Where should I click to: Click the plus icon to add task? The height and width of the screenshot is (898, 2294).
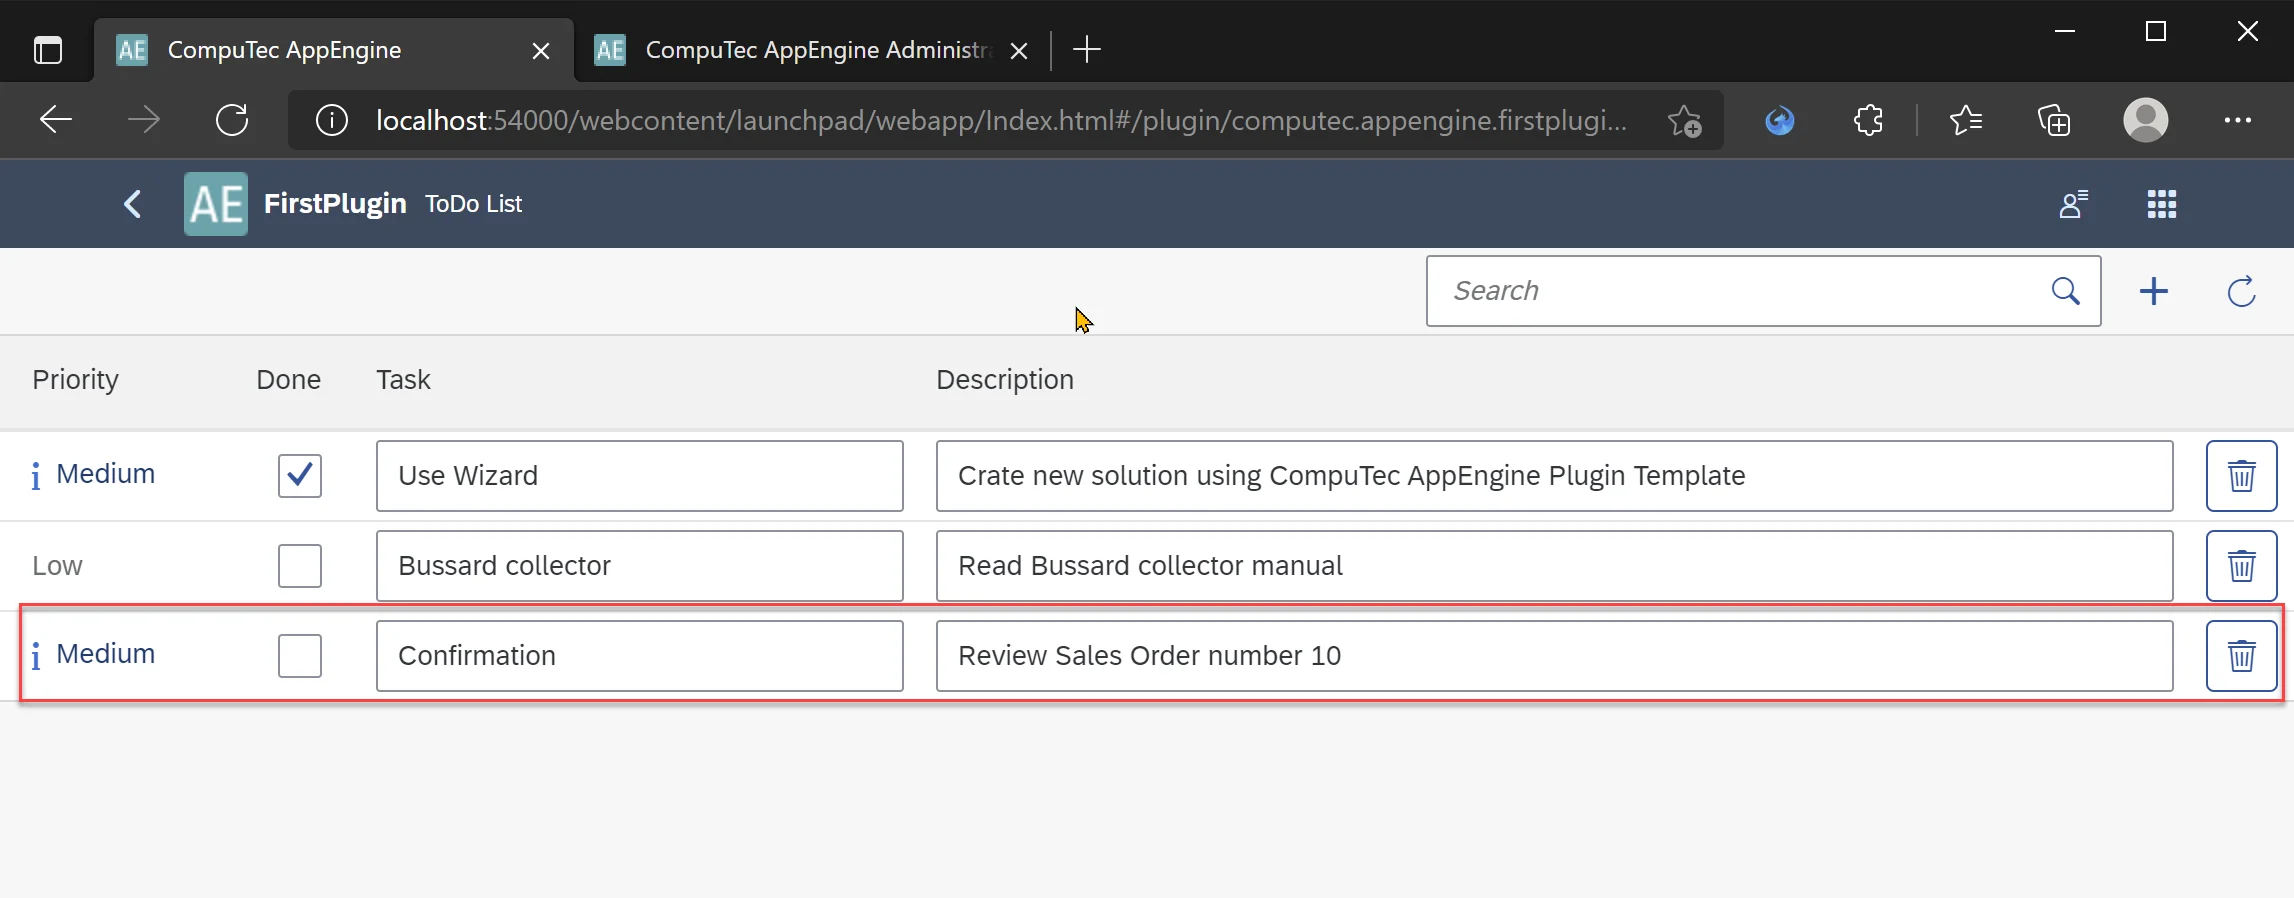click(2153, 291)
